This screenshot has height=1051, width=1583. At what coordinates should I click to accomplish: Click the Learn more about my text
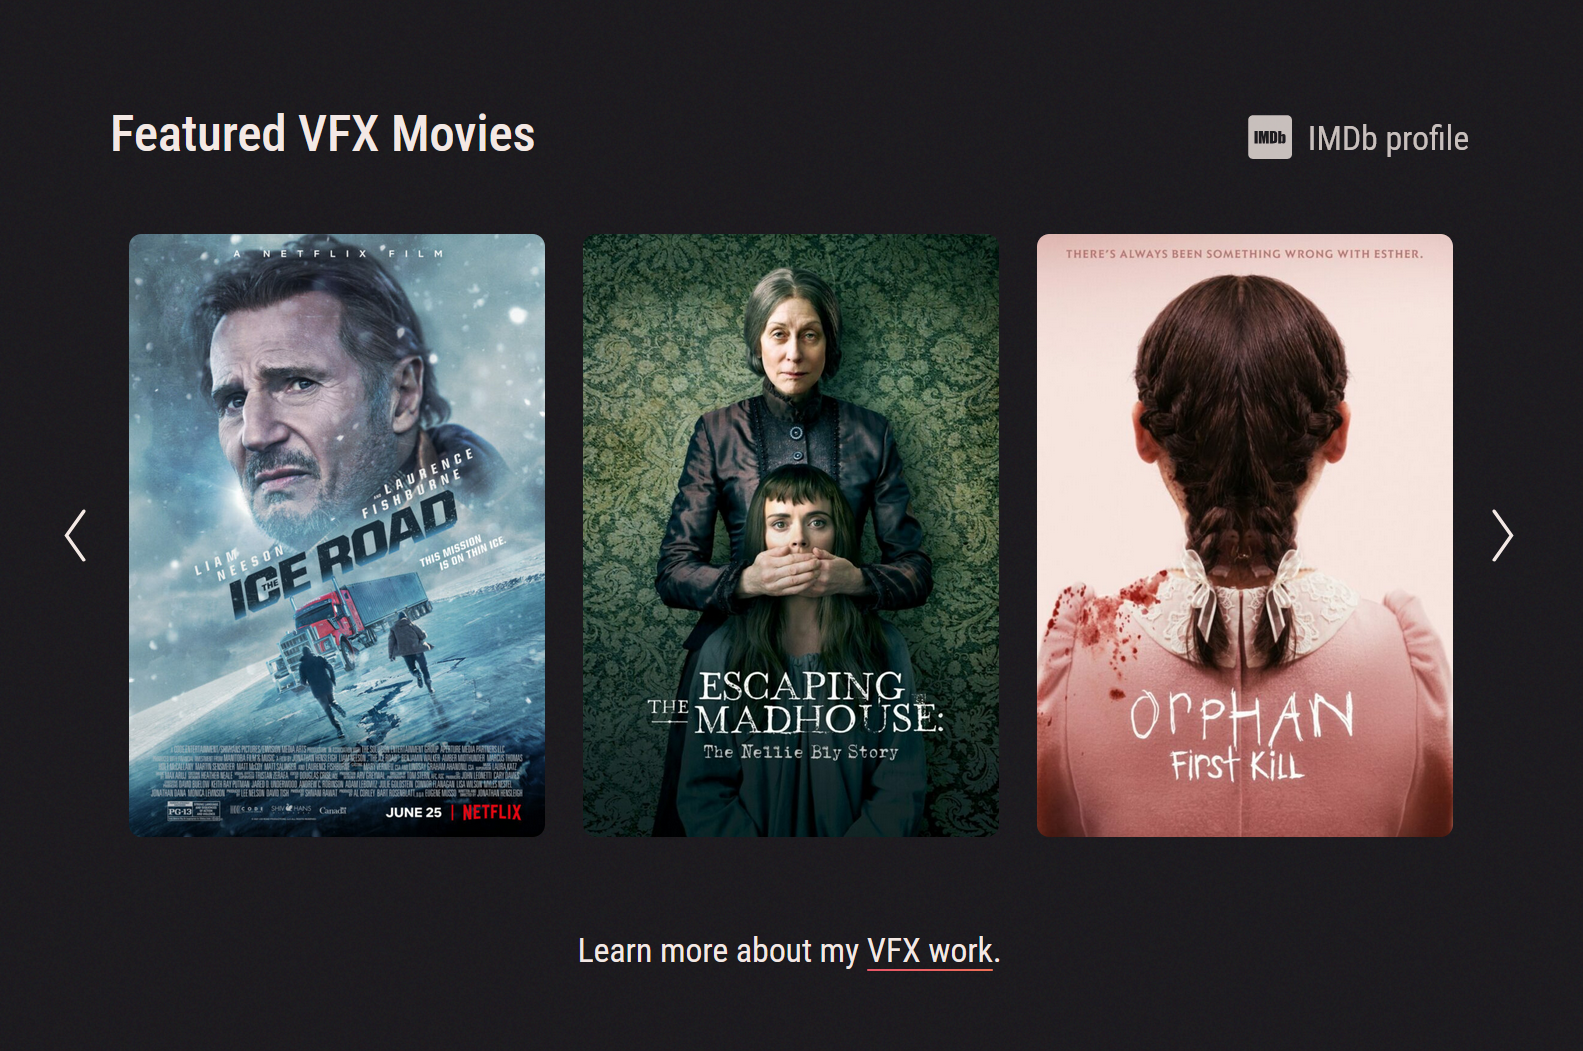click(718, 951)
